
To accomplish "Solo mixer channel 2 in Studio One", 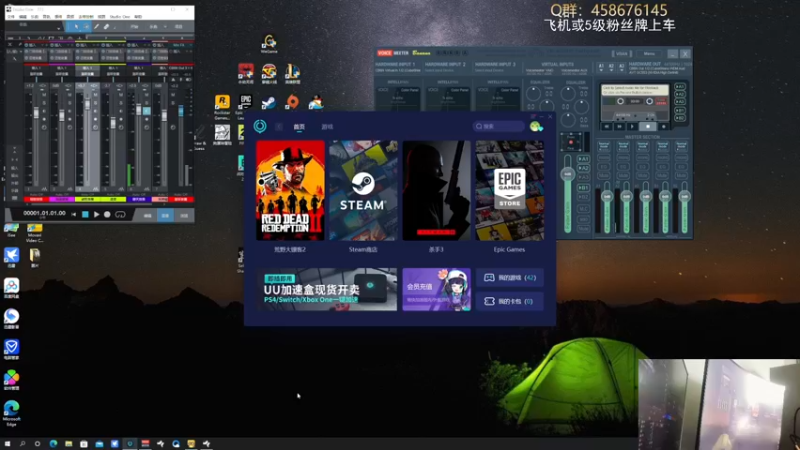I will (69, 103).
